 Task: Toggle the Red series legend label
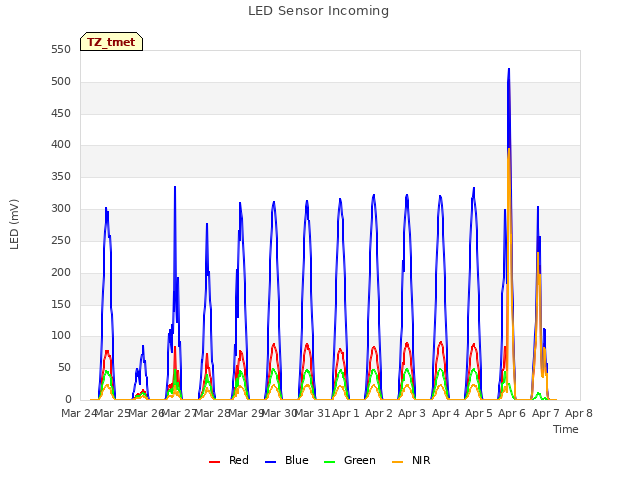coord(239,460)
